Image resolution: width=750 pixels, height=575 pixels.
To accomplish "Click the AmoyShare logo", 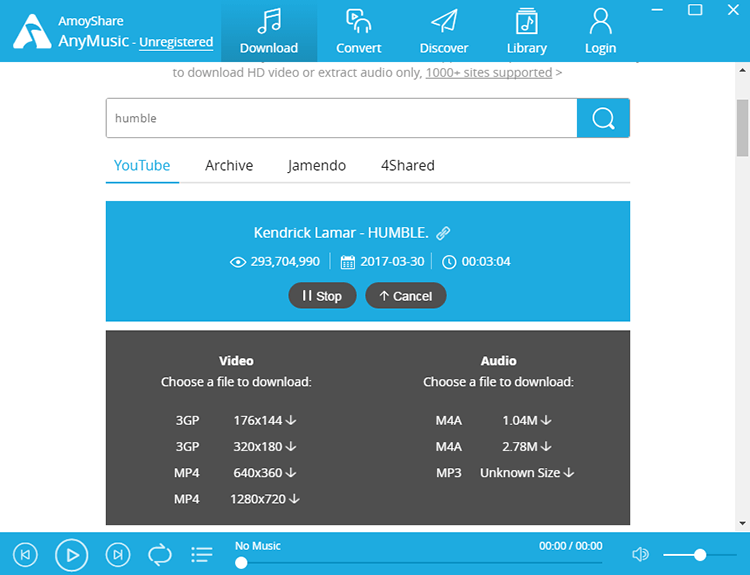I will [x=32, y=32].
